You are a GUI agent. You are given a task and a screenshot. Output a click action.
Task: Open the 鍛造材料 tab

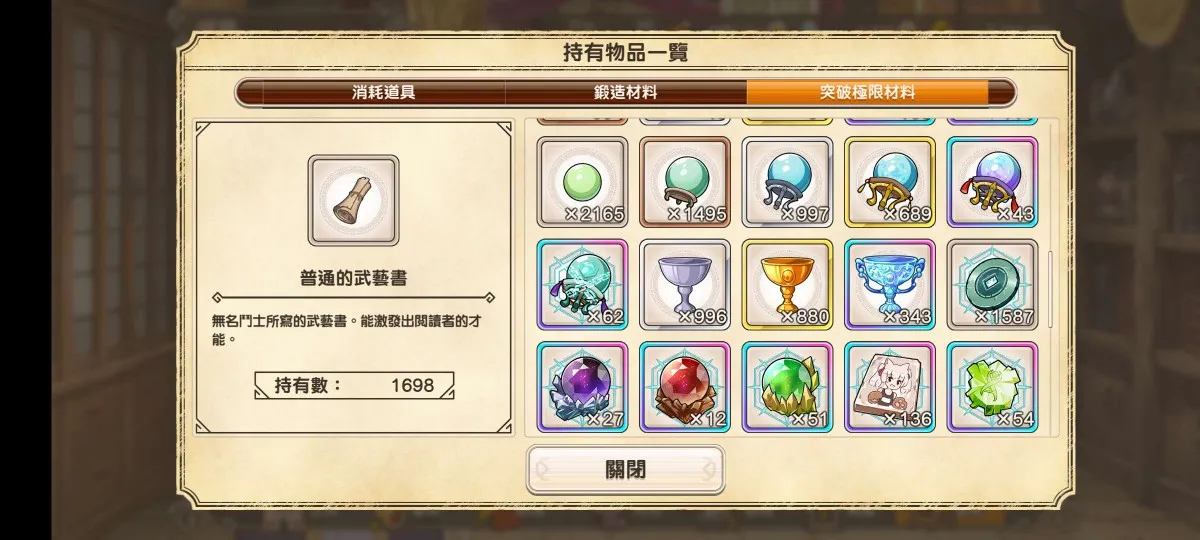[626, 92]
